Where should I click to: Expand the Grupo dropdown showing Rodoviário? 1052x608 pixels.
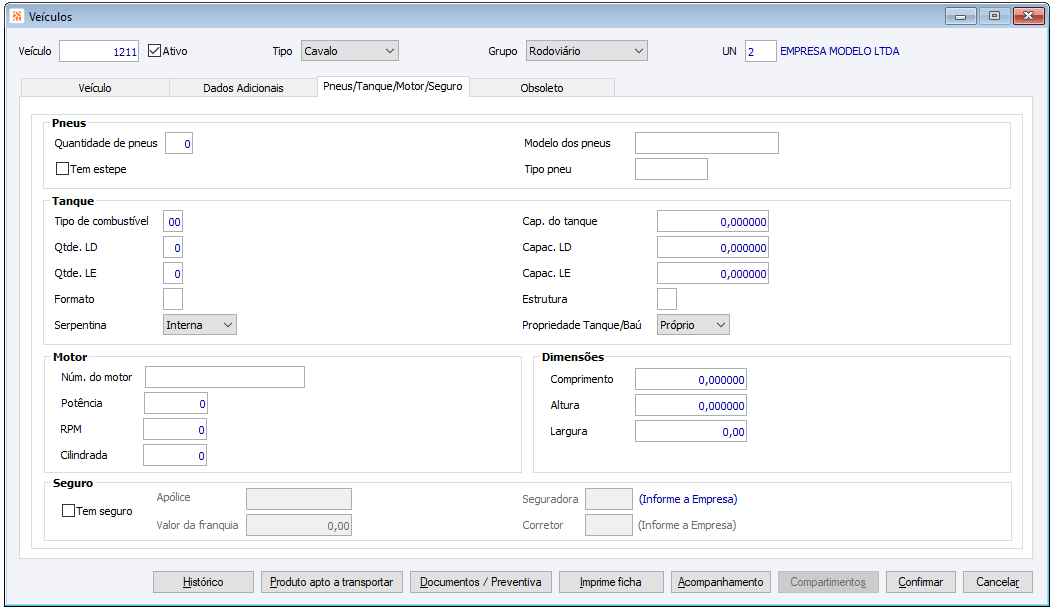pos(586,51)
